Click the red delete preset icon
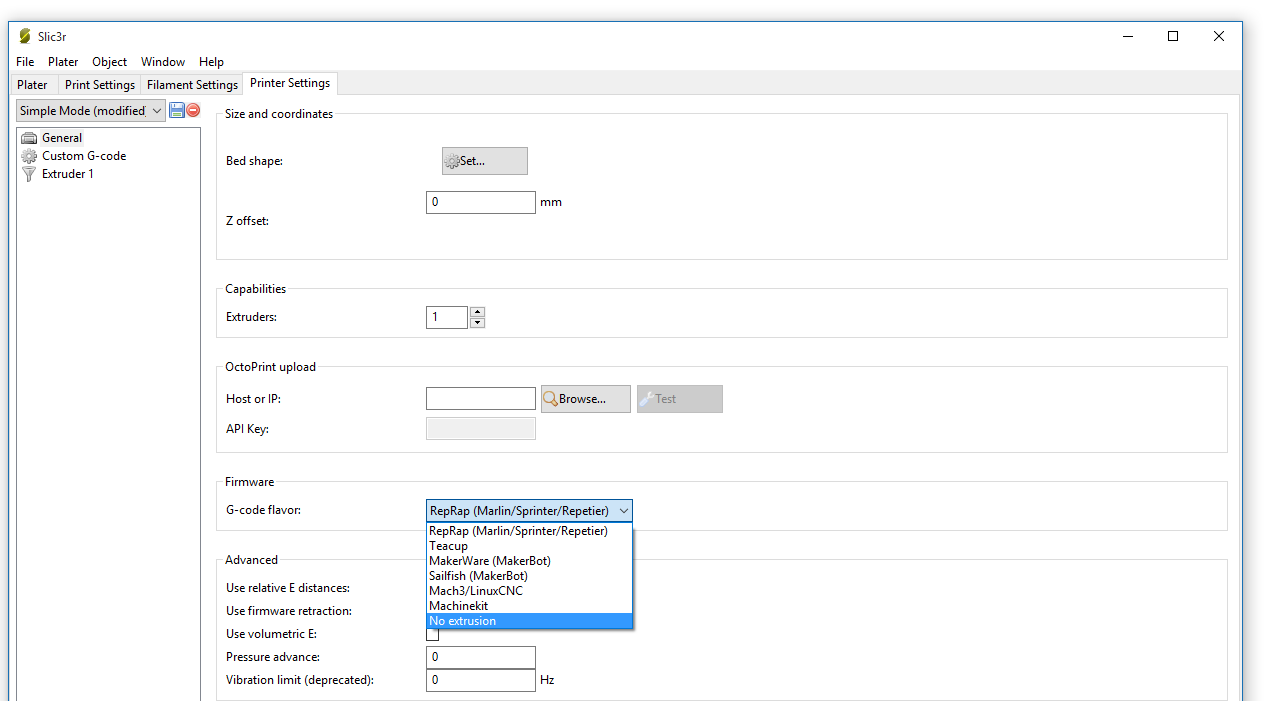Viewport: 1264px width, 701px height. point(193,110)
